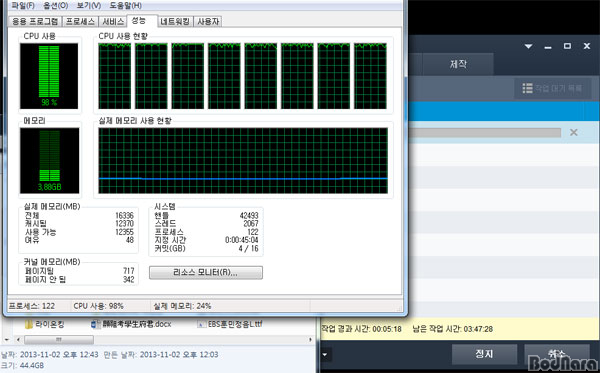This screenshot has height=373, width=600.
Task: Click the 리소스 모니터(R)... button
Action: tap(206, 272)
